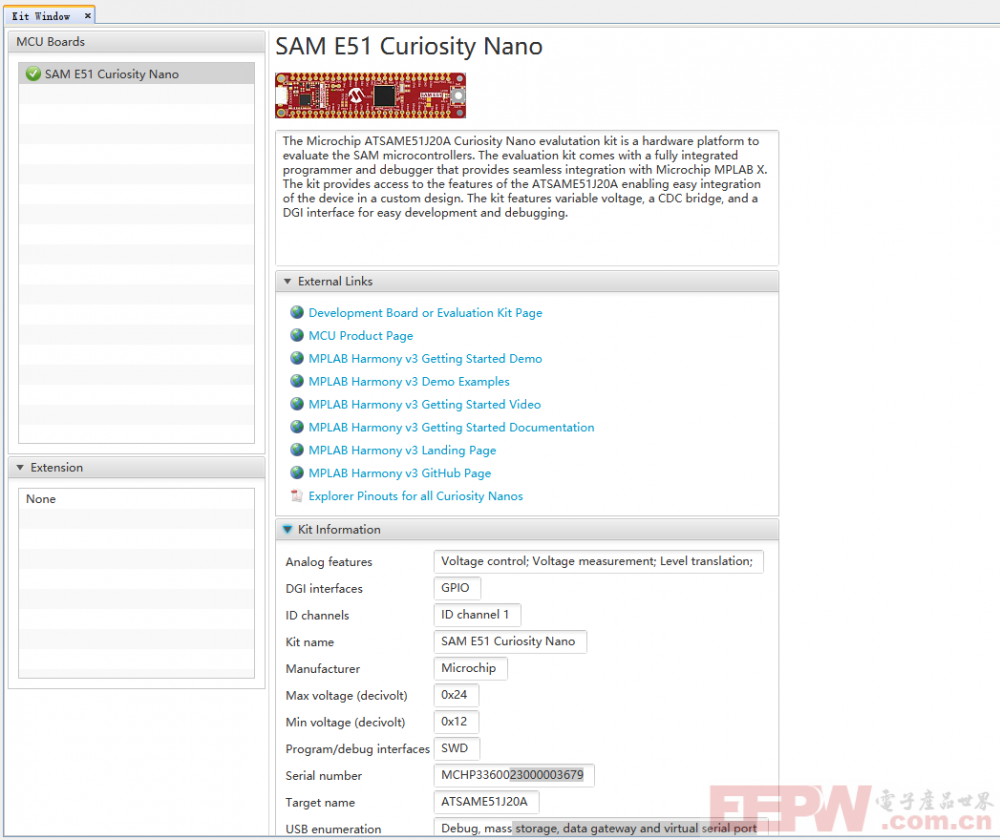Click globe icon beside Landing Page link
Viewport: 1000px width, 840px height.
tap(297, 450)
